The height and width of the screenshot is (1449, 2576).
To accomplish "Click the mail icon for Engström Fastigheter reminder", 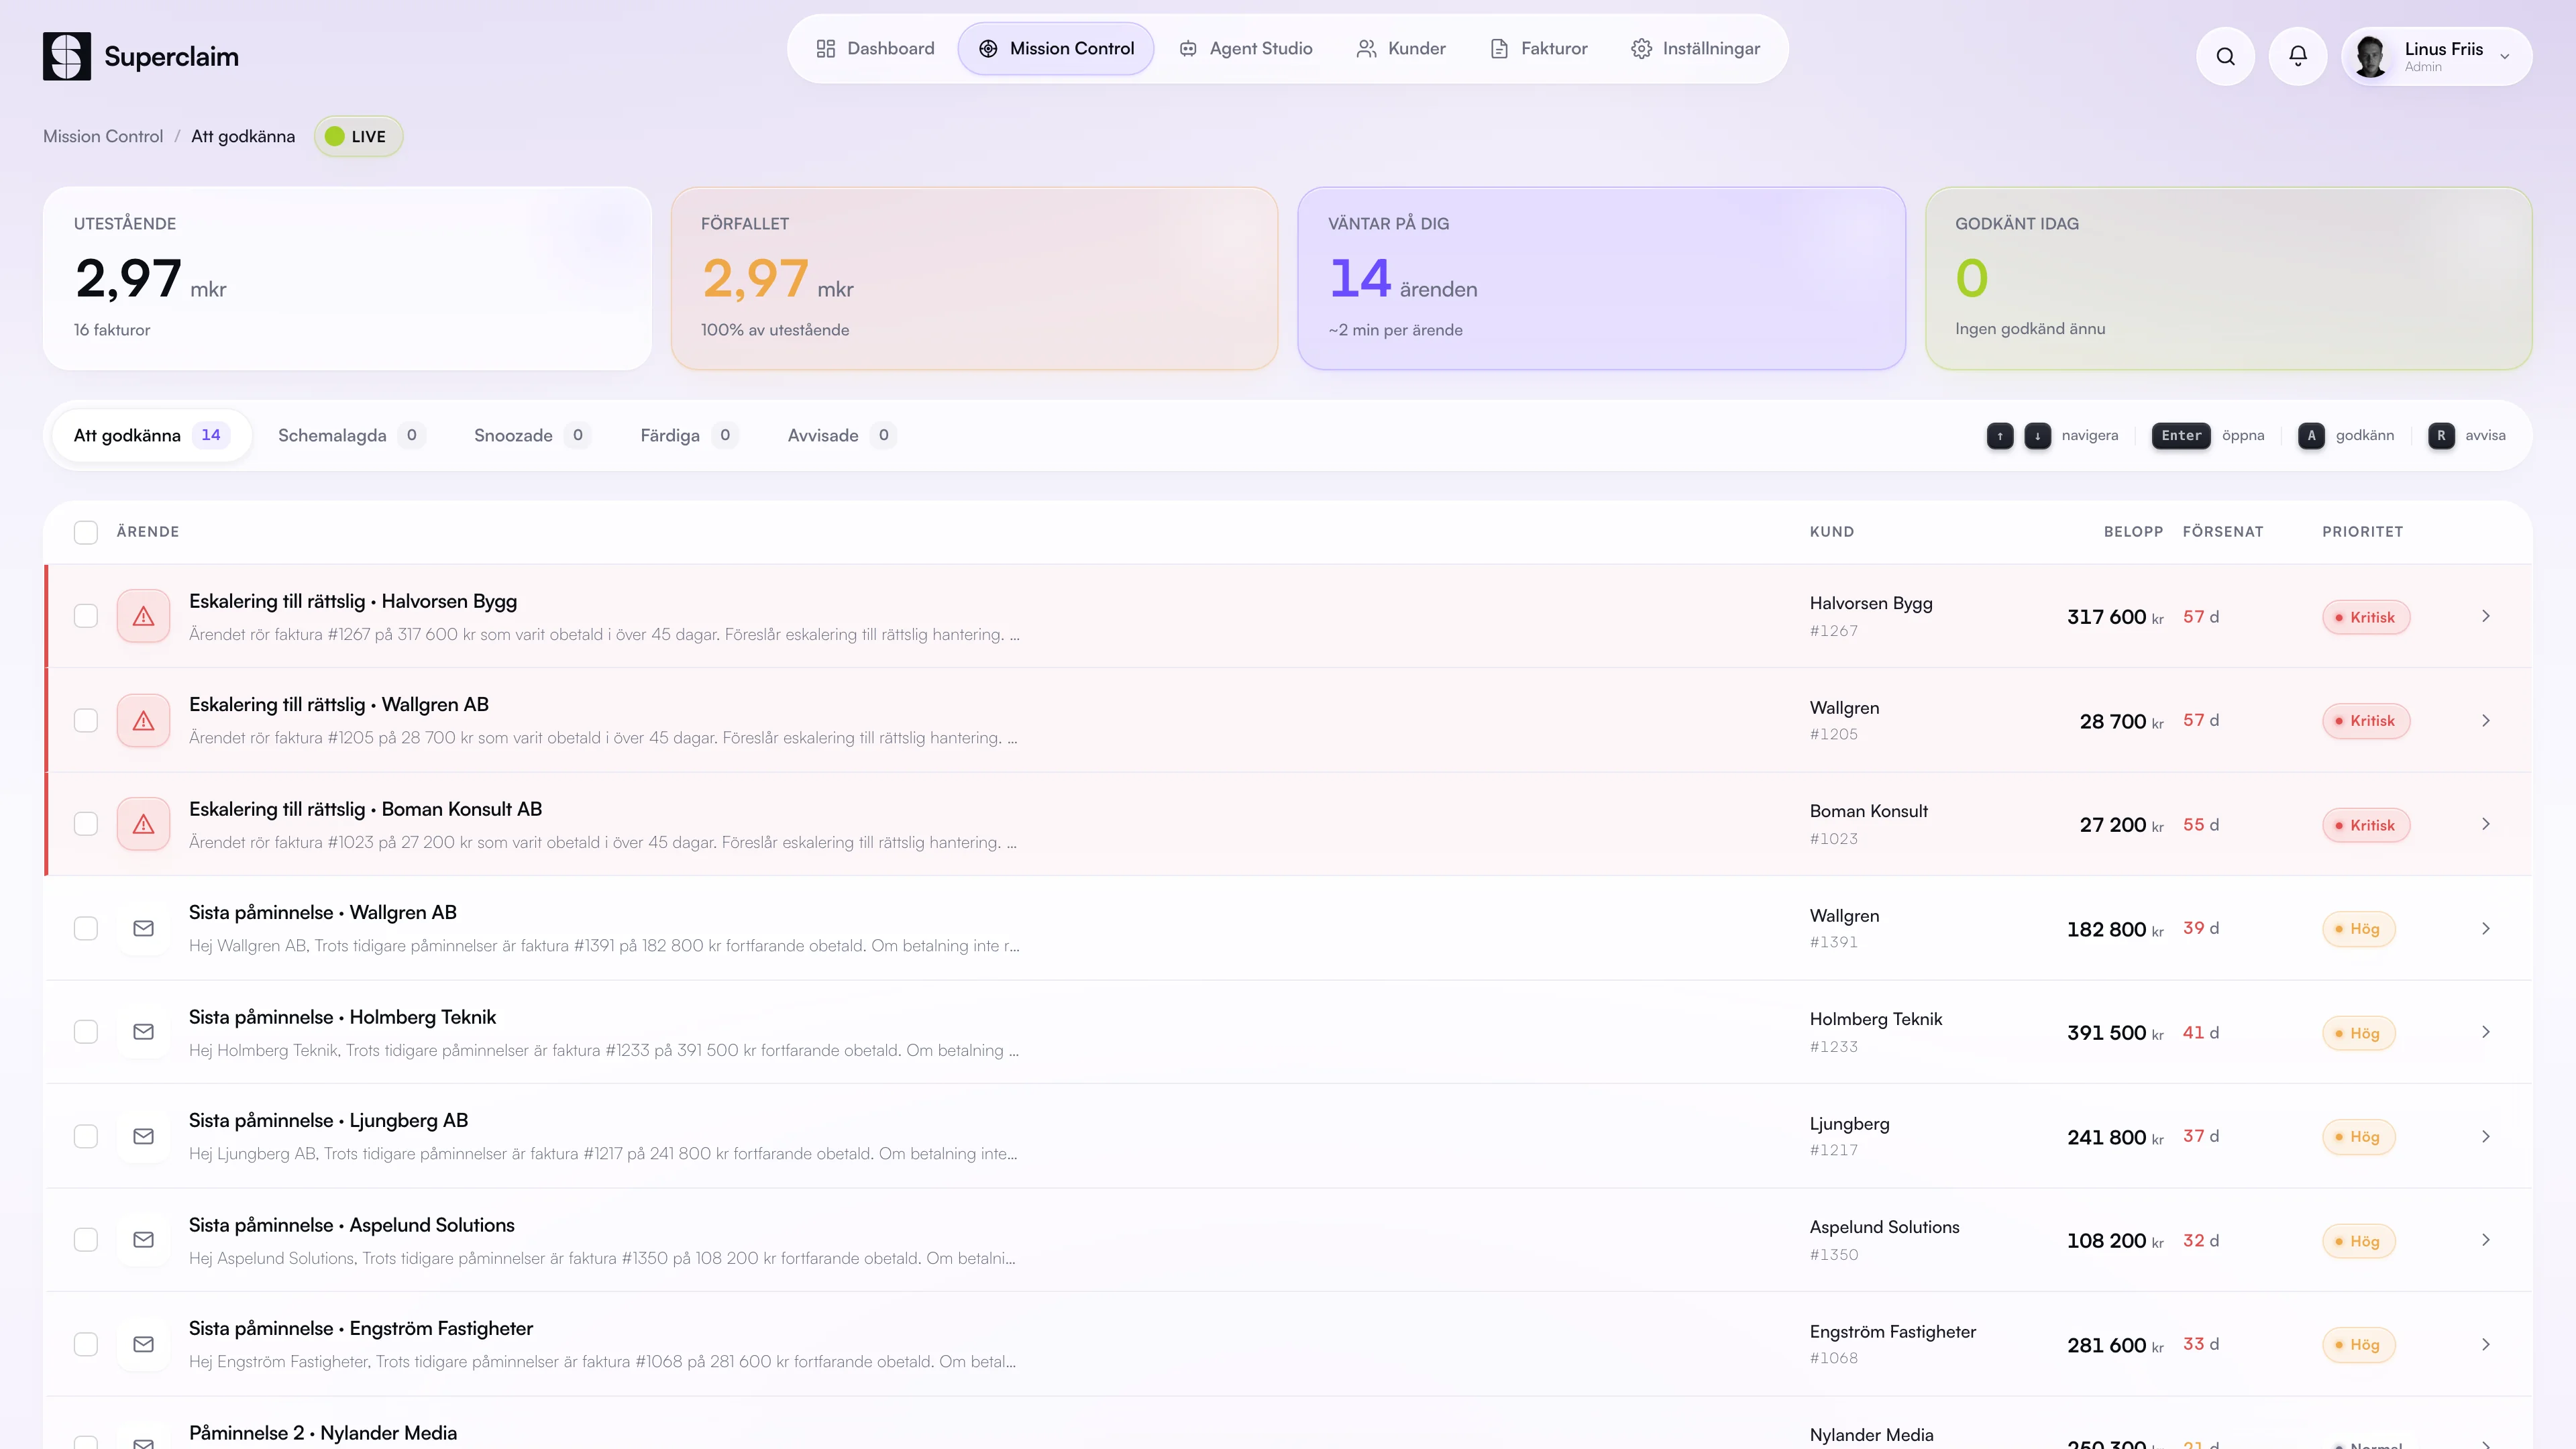I will [x=144, y=1344].
